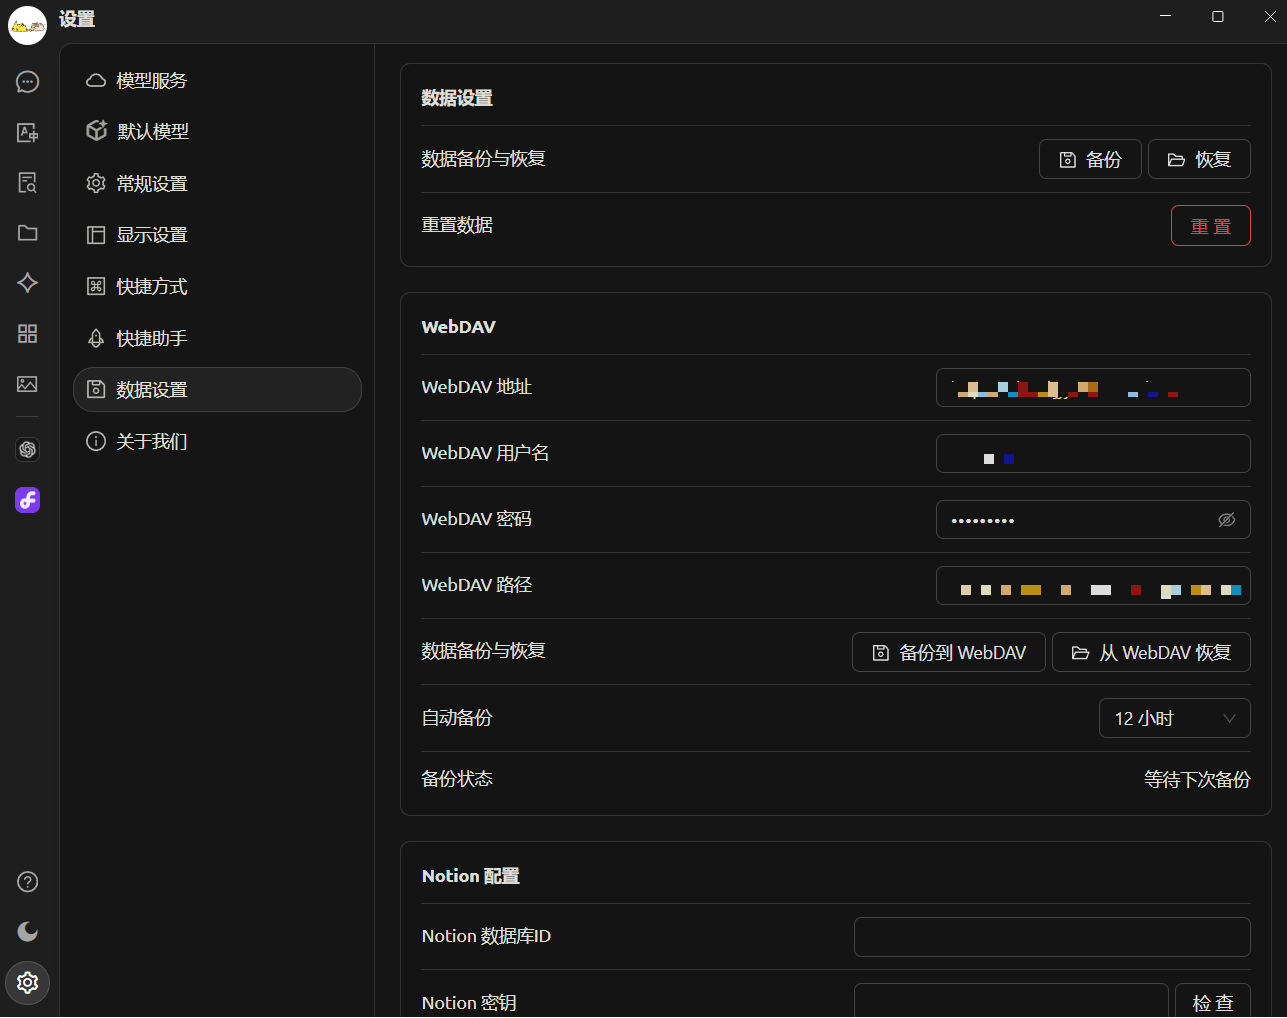Open the image paintings sidebar icon

(28, 384)
